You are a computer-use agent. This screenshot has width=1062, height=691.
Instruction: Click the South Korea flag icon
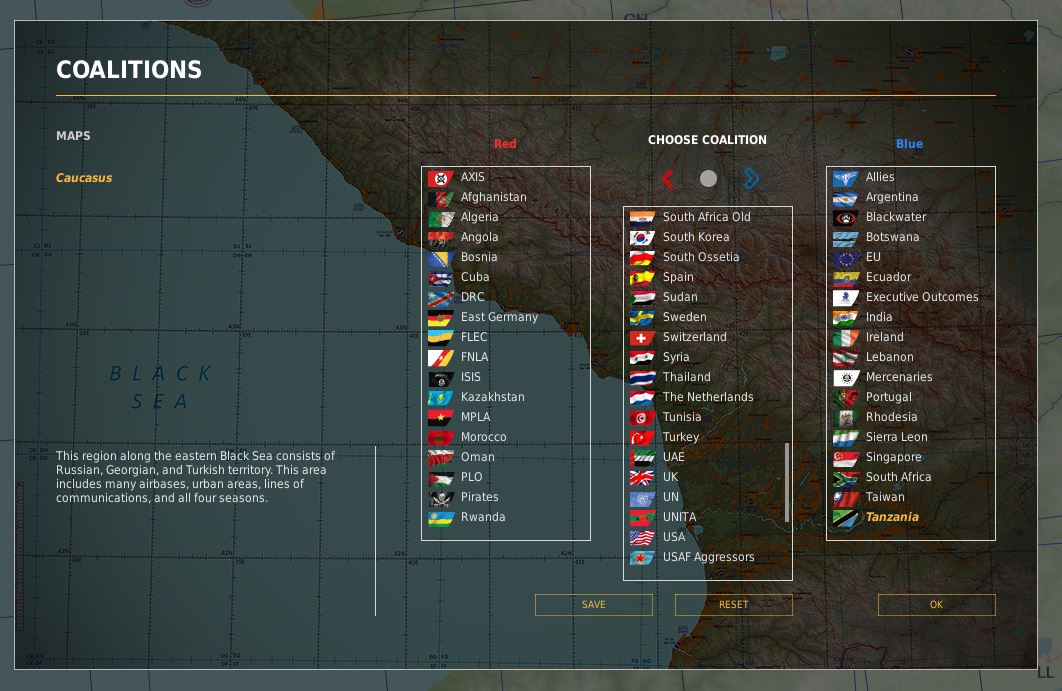tap(642, 238)
